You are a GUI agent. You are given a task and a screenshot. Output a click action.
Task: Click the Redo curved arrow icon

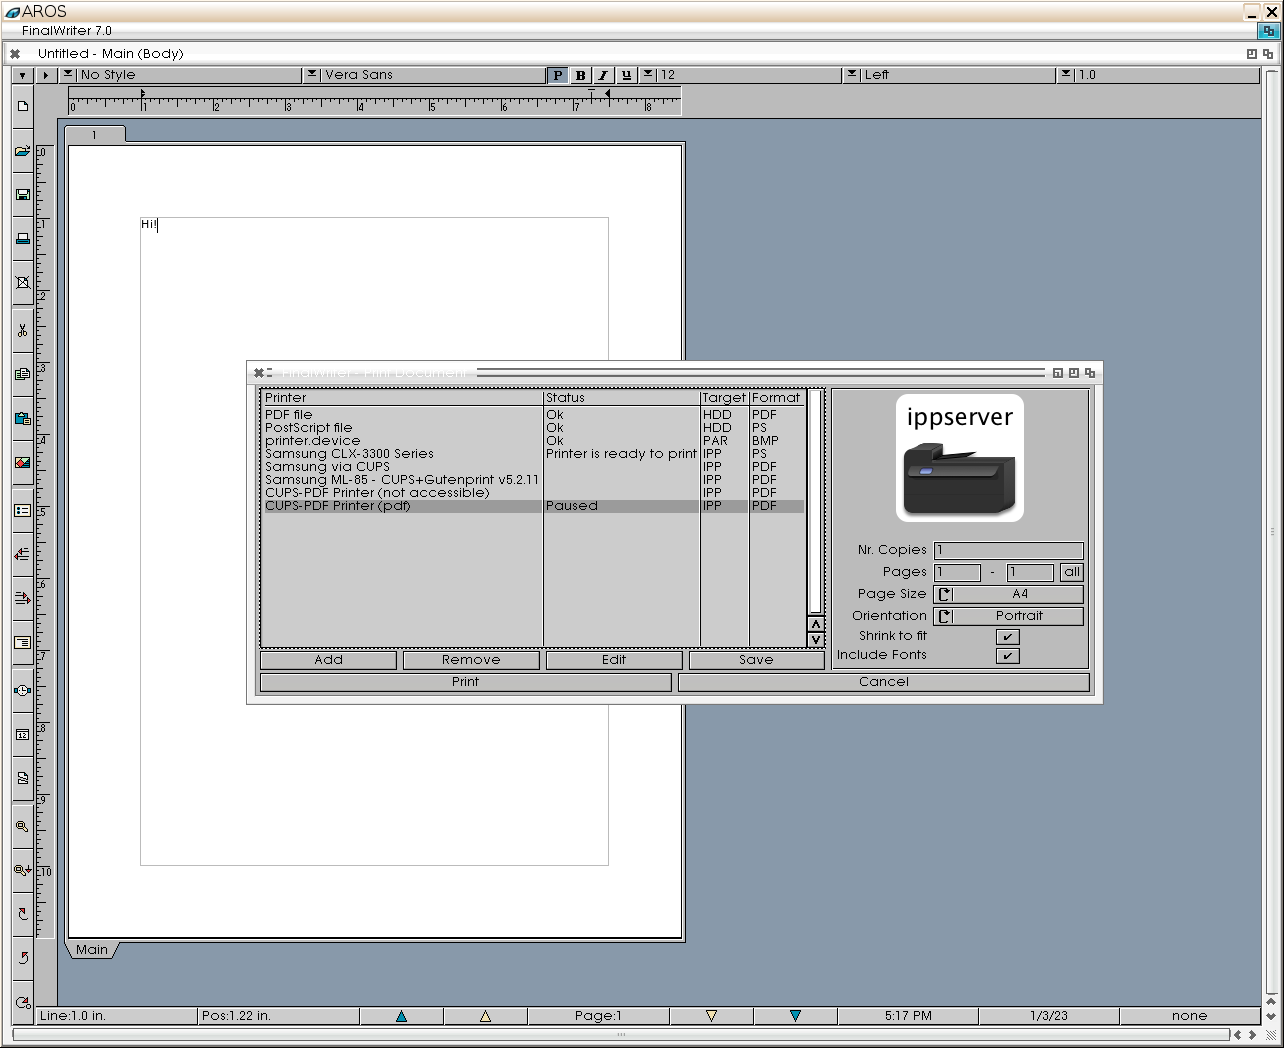(x=22, y=914)
